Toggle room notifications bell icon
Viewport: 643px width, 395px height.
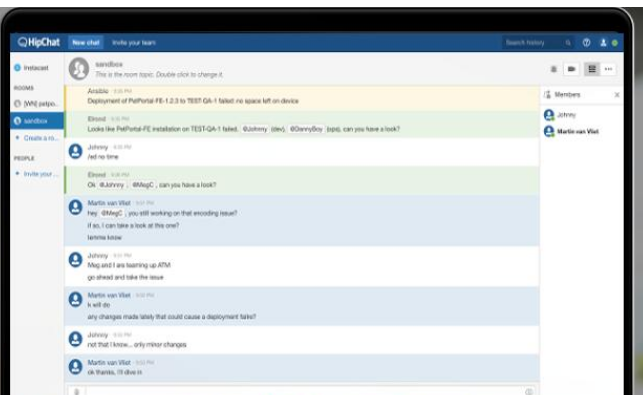coord(554,69)
